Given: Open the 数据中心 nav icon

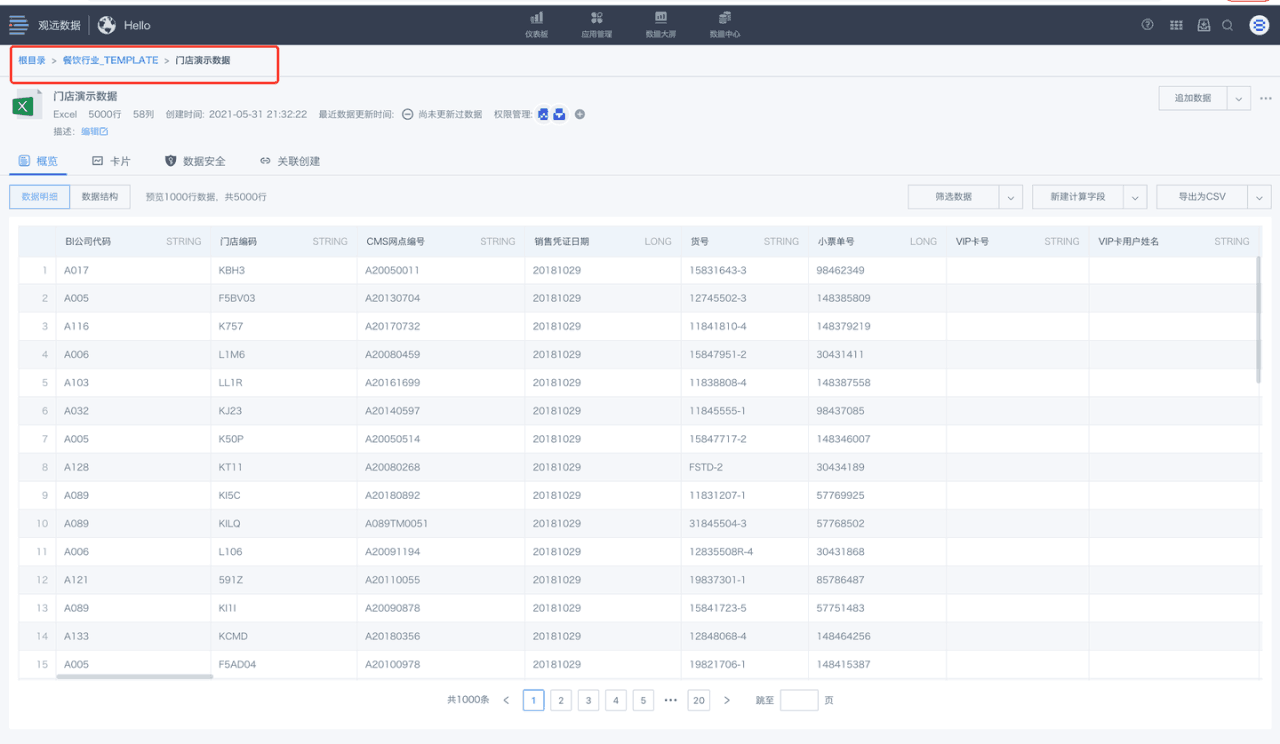Looking at the screenshot, I should pos(725,17).
